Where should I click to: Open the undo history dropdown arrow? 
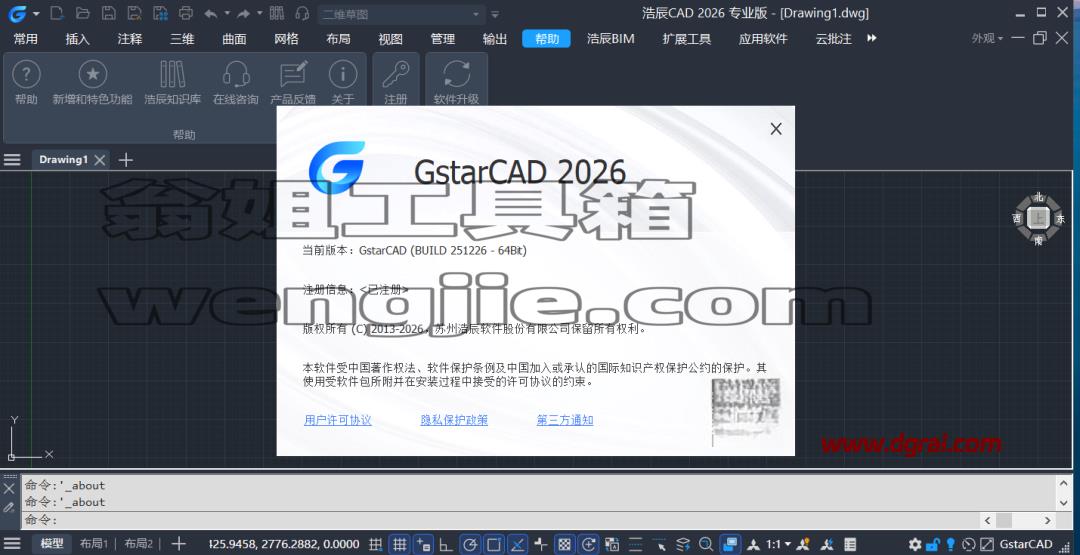(x=227, y=13)
